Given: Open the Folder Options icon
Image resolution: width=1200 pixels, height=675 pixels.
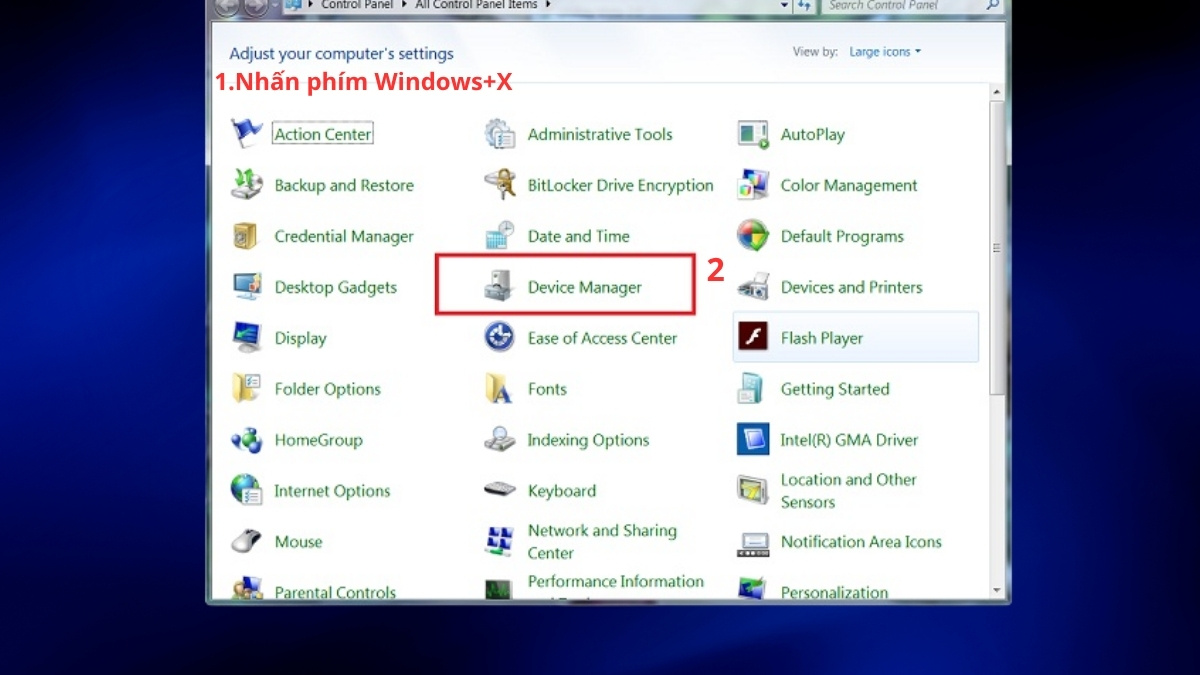Looking at the screenshot, I should 247,389.
